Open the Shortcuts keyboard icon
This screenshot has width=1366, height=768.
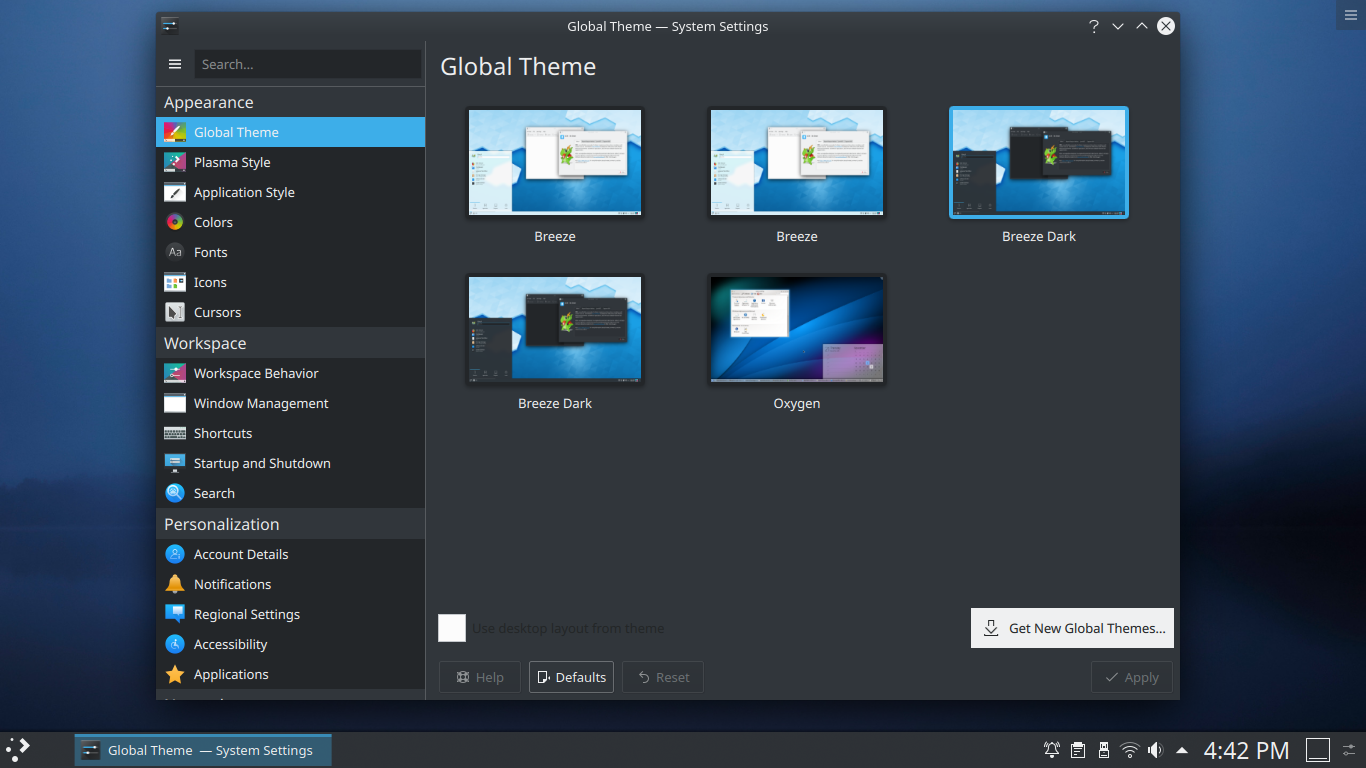(x=175, y=433)
